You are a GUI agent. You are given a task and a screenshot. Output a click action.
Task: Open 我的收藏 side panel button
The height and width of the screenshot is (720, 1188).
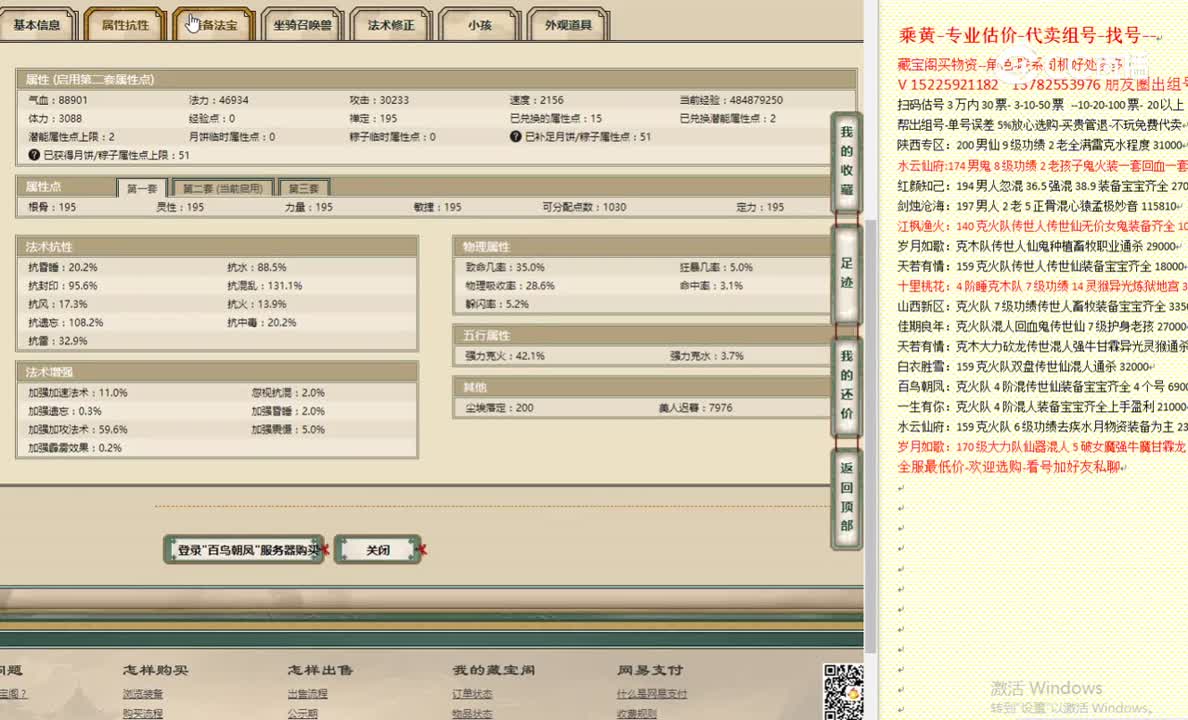tap(846, 161)
